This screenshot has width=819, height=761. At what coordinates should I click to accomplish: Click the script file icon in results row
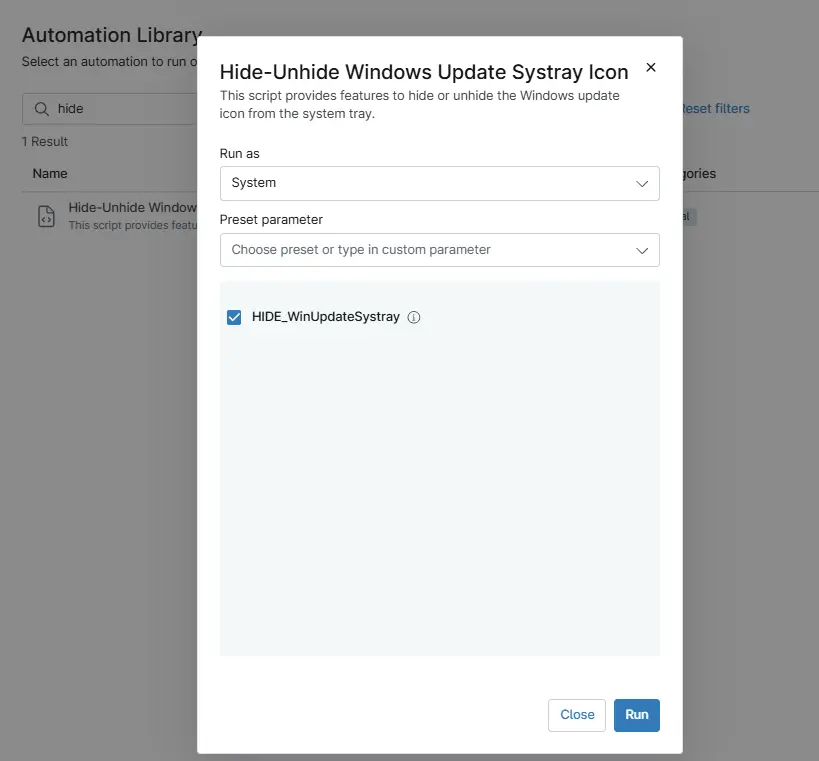[46, 216]
